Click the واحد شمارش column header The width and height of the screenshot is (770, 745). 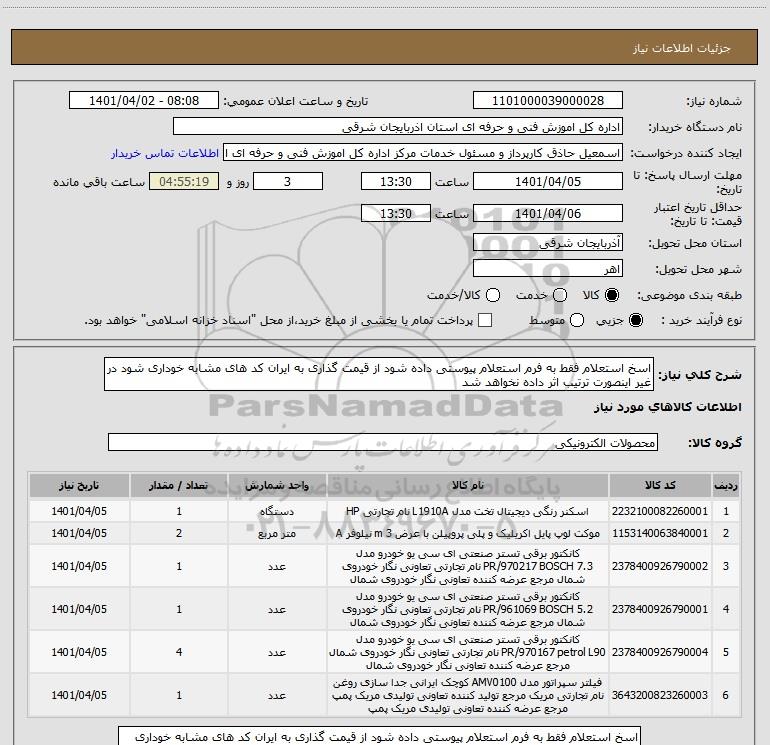(277, 485)
